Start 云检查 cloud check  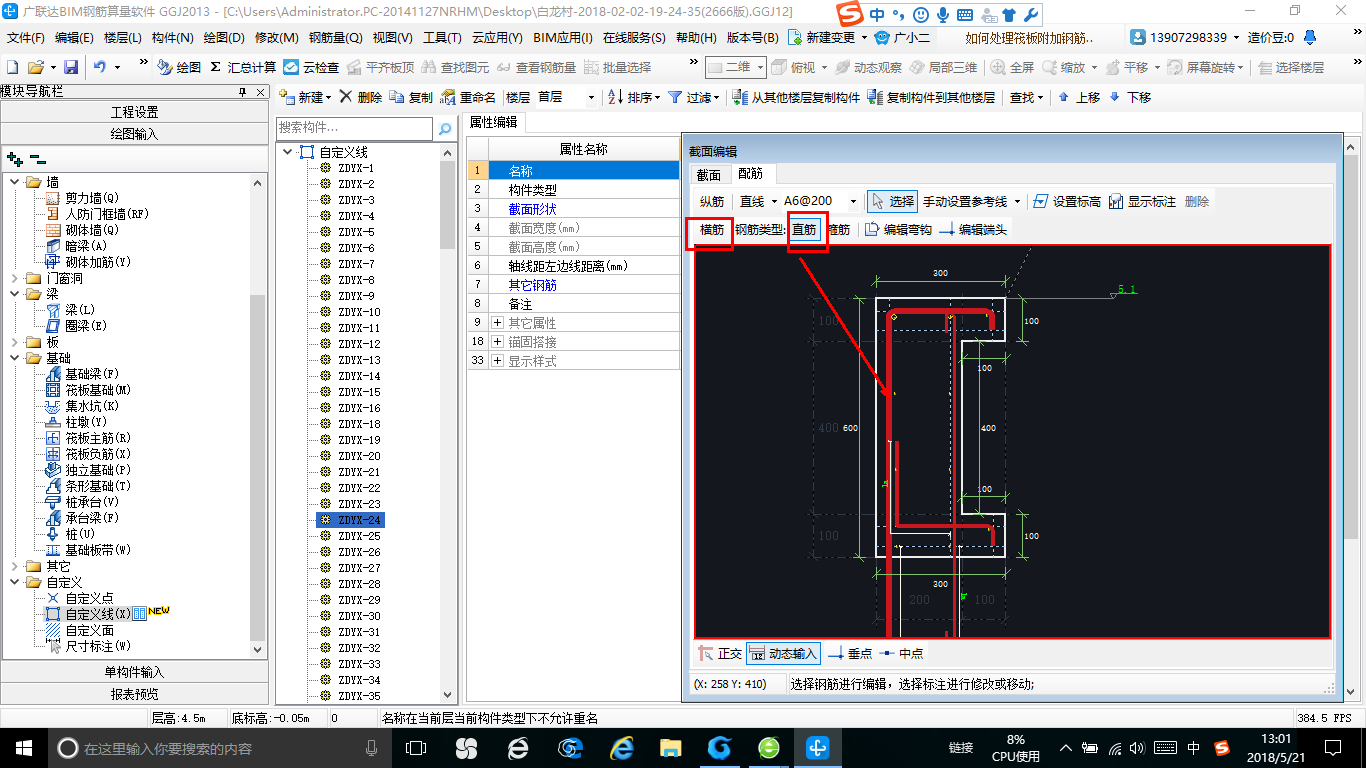(311, 67)
